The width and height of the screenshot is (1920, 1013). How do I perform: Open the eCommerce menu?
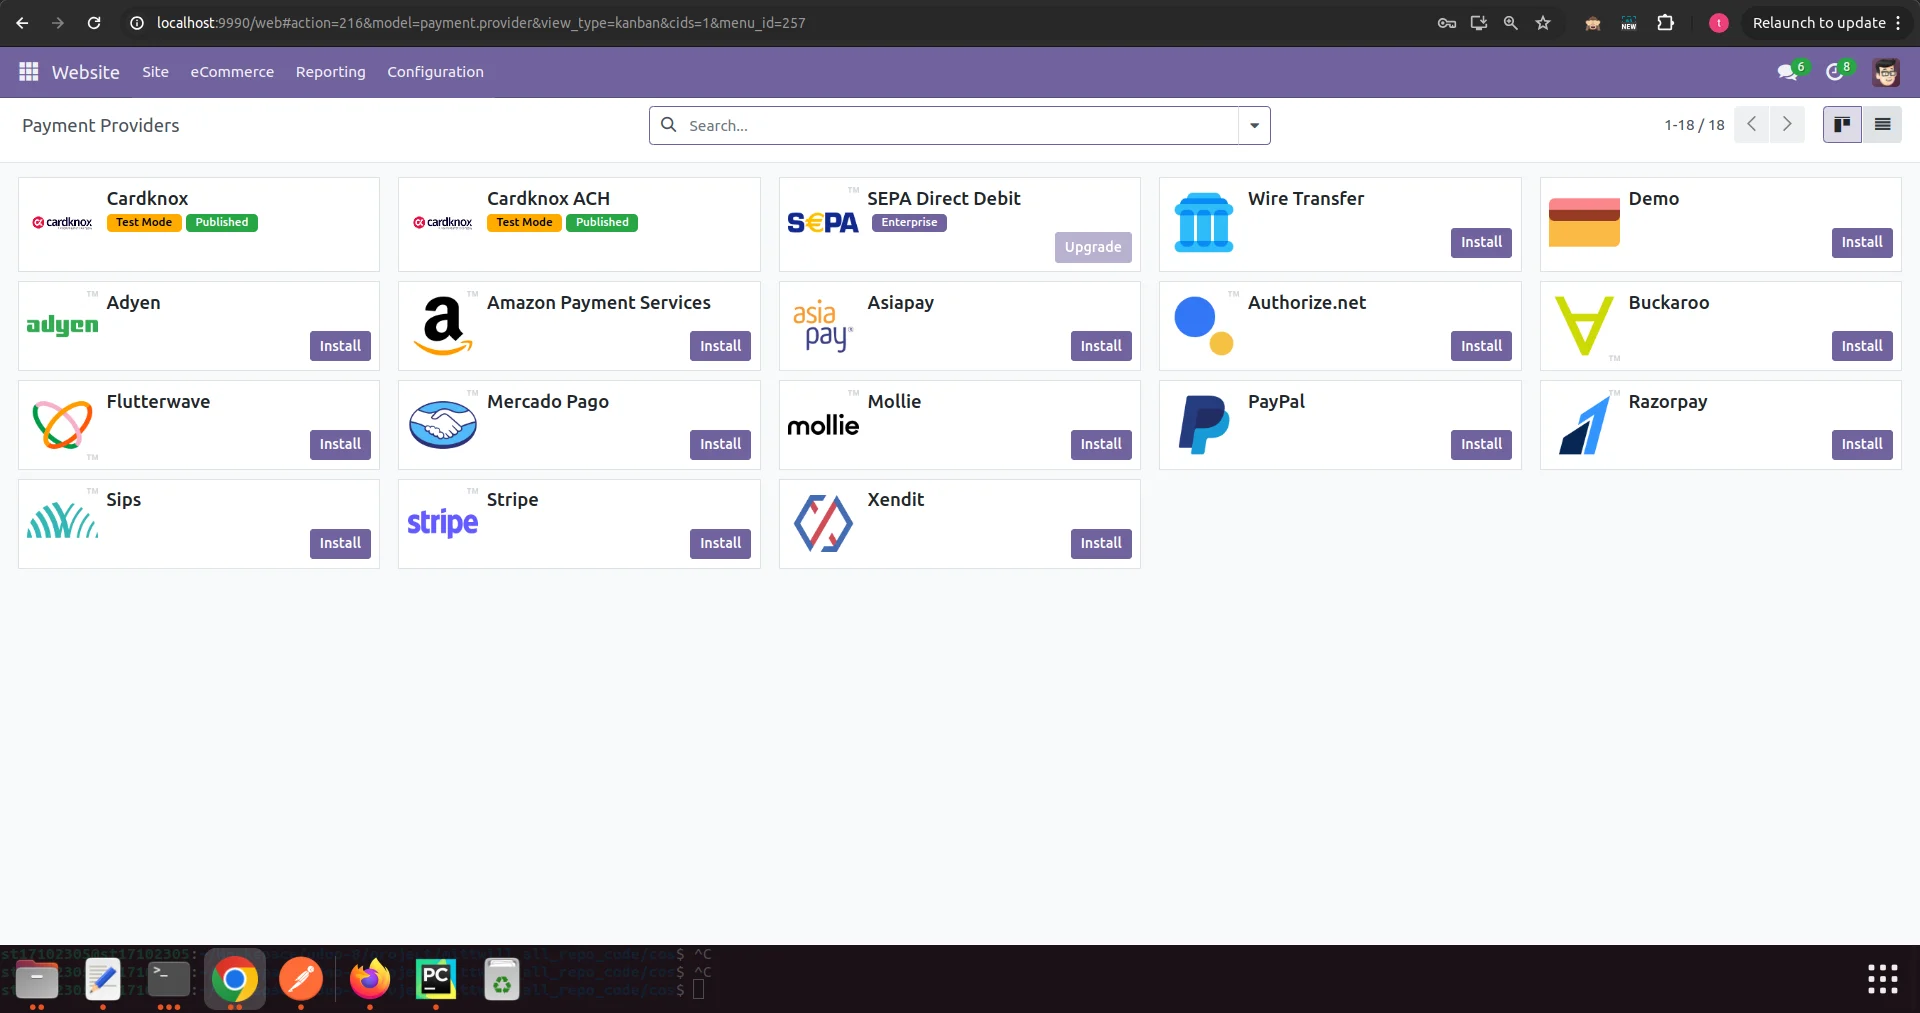point(232,72)
